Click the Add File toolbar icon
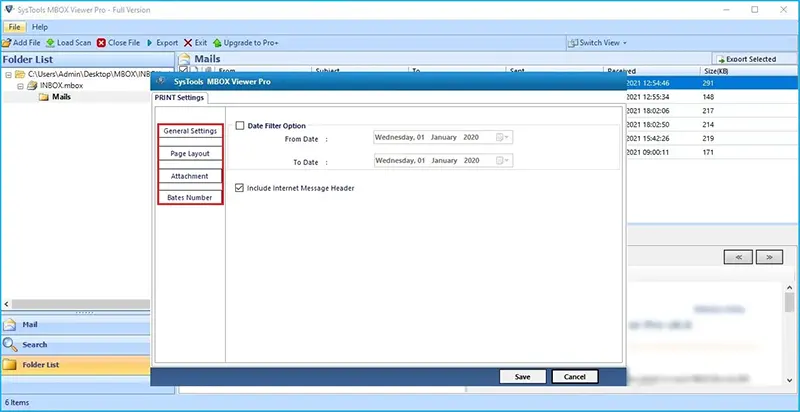The width and height of the screenshot is (800, 412). [7, 43]
